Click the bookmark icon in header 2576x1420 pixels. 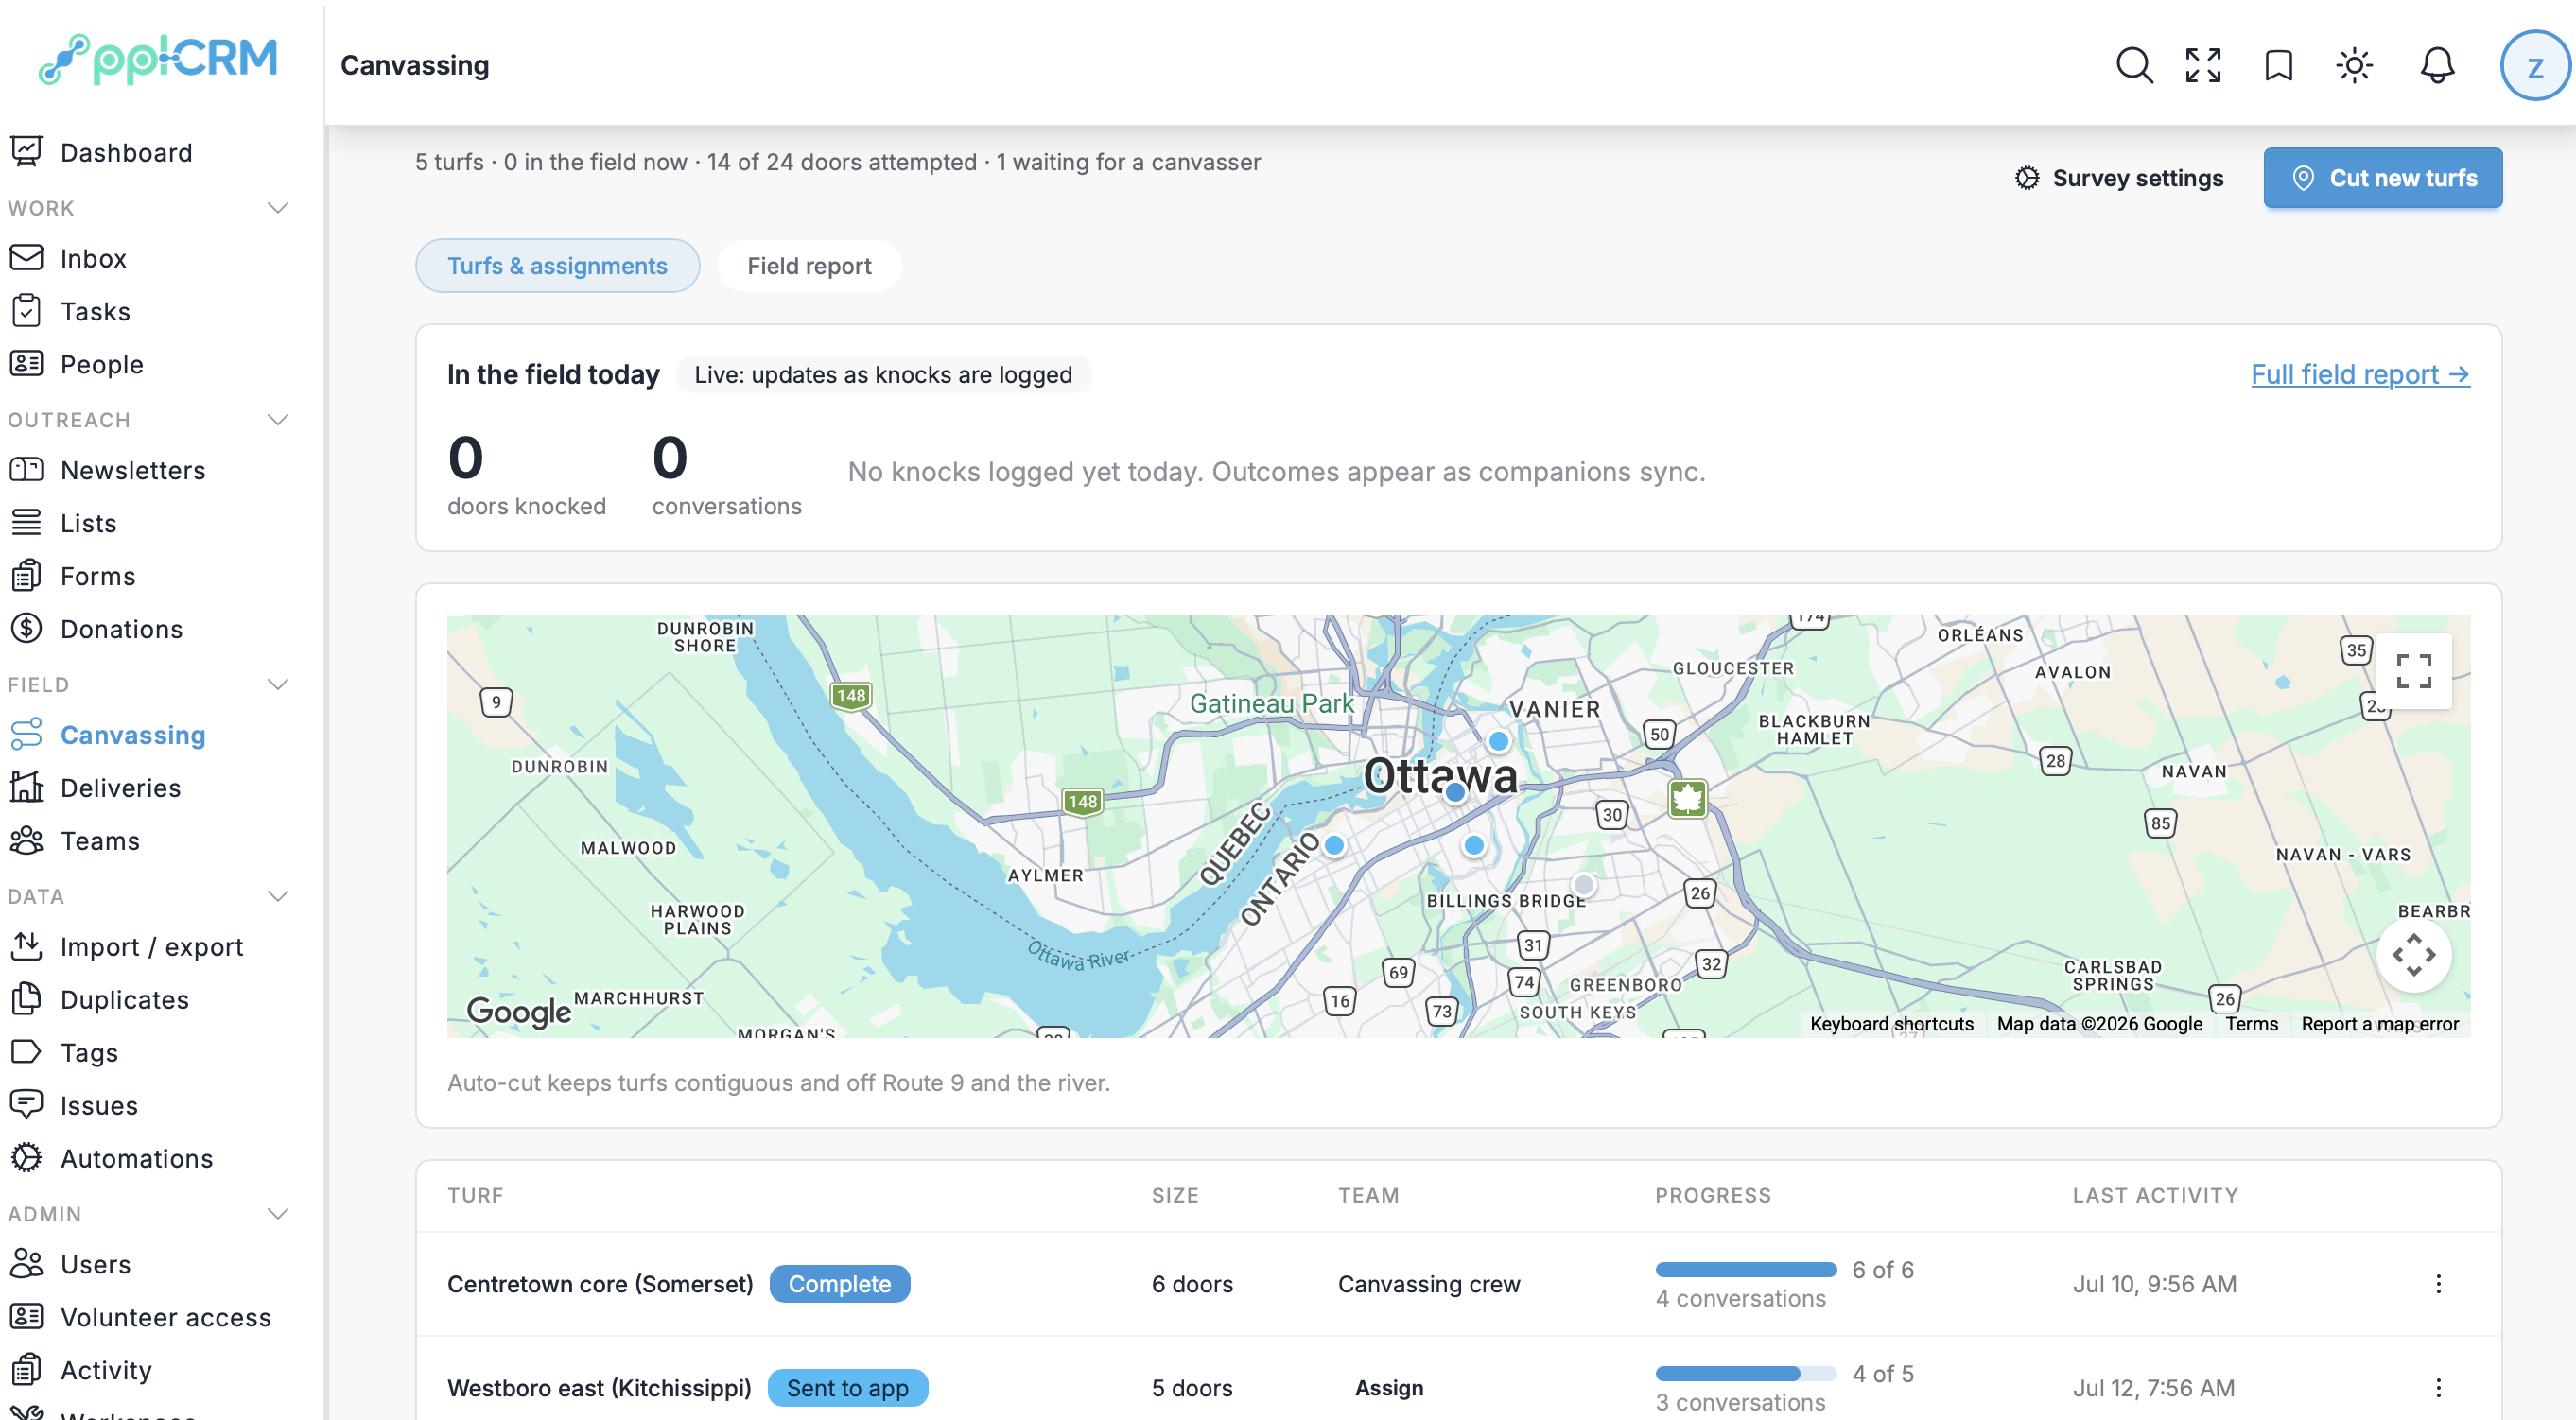[2279, 65]
